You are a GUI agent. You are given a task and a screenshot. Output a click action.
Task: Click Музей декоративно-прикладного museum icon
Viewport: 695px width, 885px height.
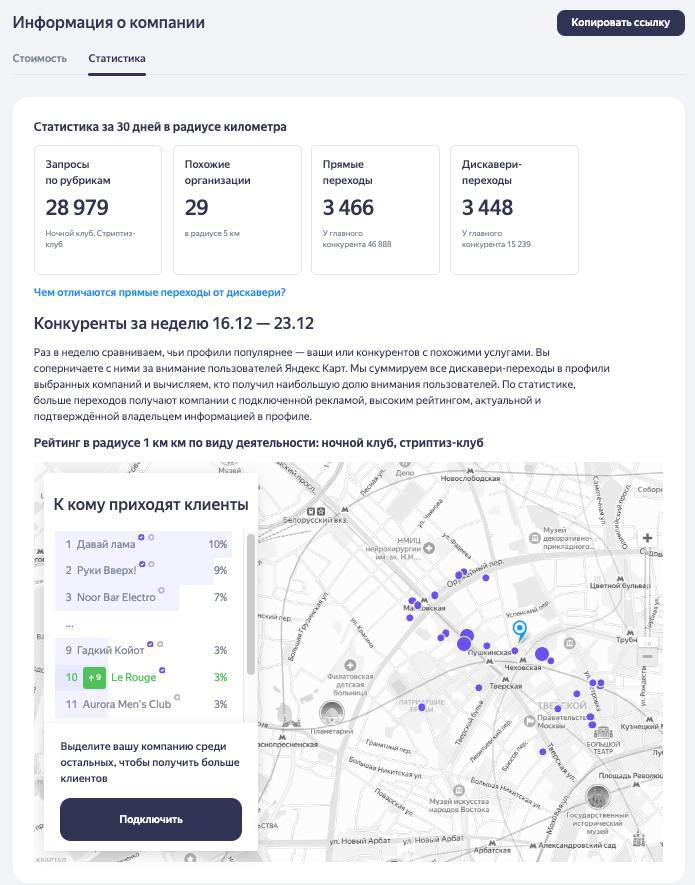click(x=535, y=538)
